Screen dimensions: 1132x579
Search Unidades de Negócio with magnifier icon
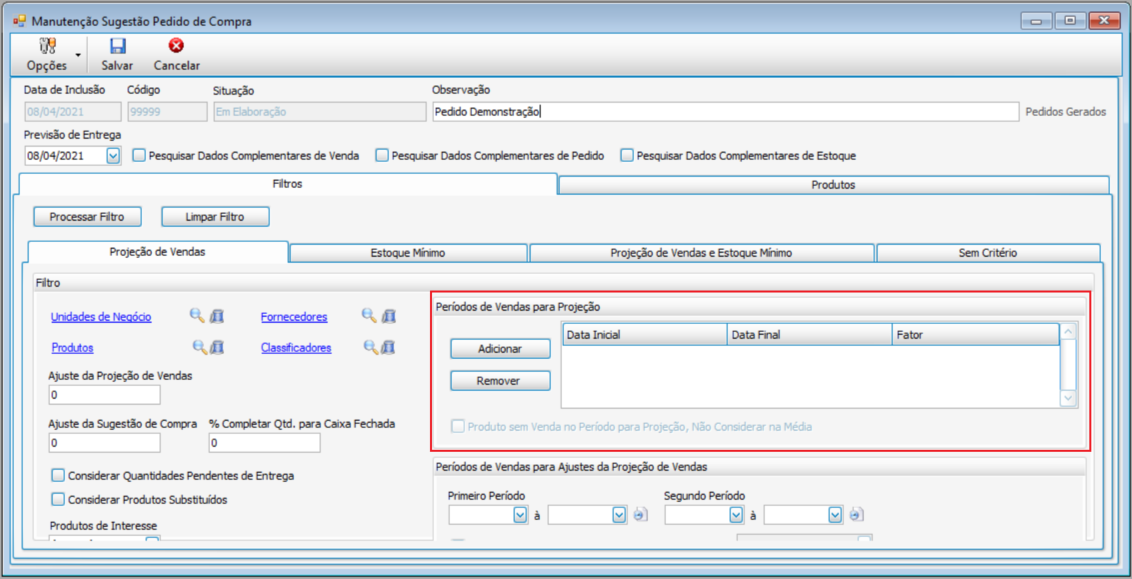coord(197,315)
